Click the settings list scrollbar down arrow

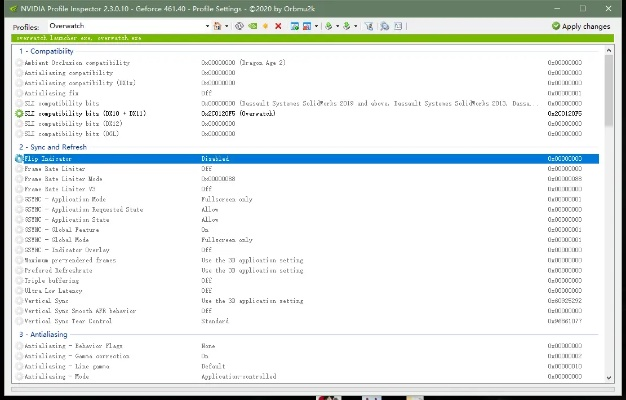(608, 377)
